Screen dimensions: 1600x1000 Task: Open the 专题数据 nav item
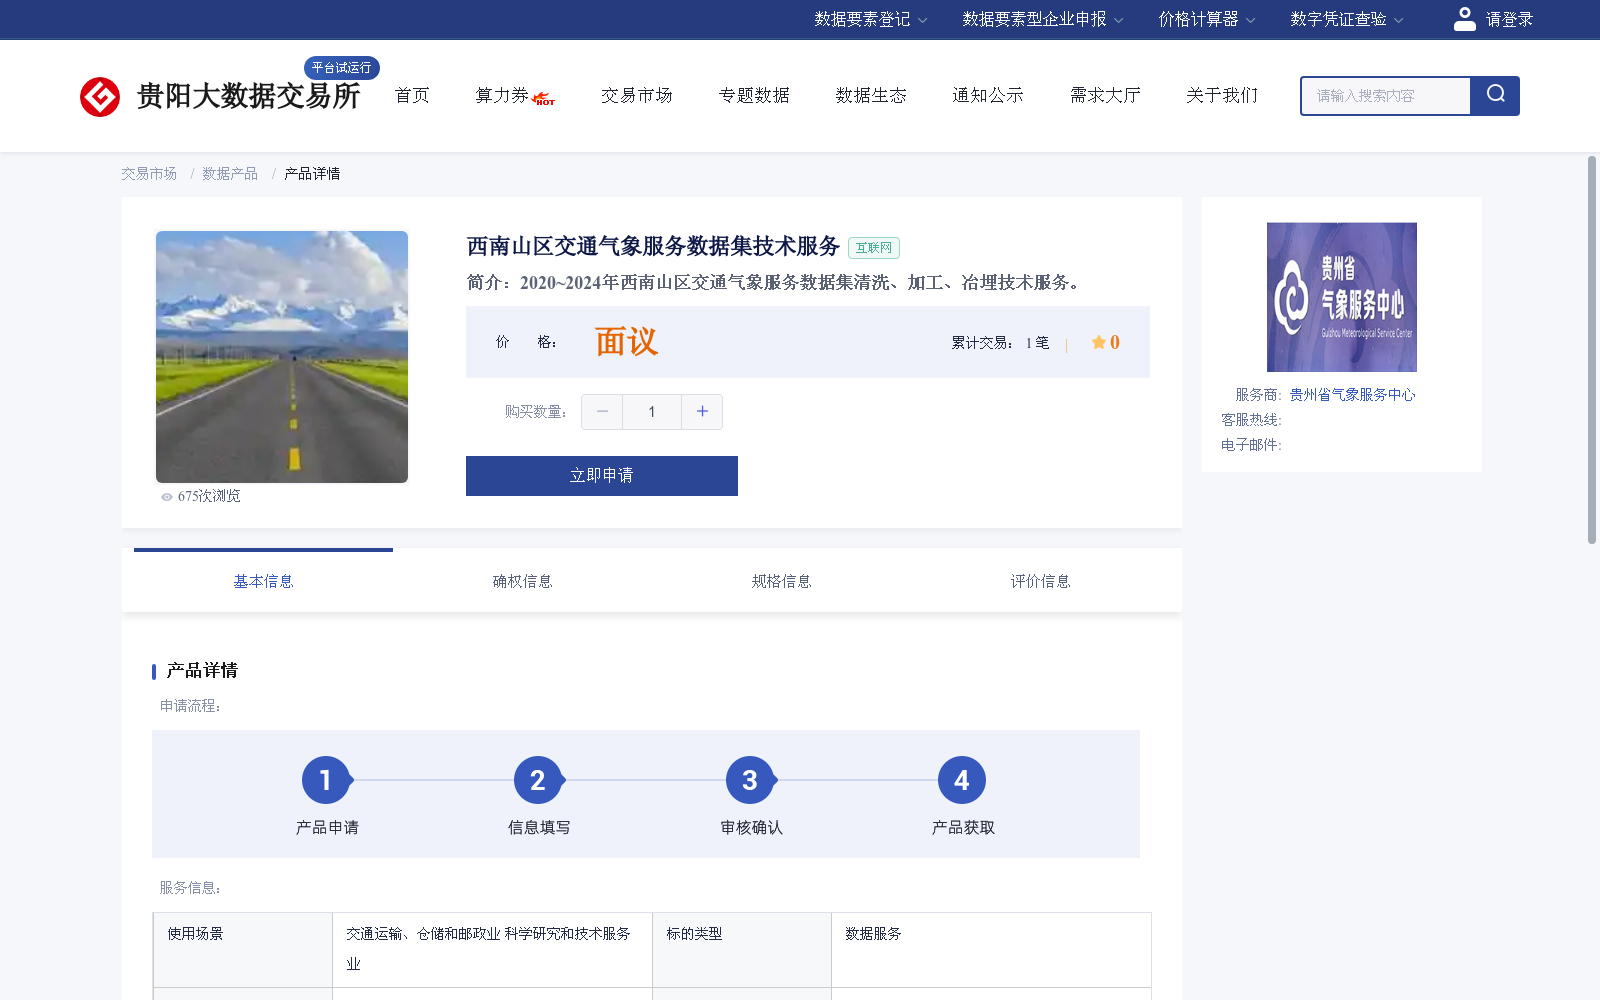pos(754,95)
